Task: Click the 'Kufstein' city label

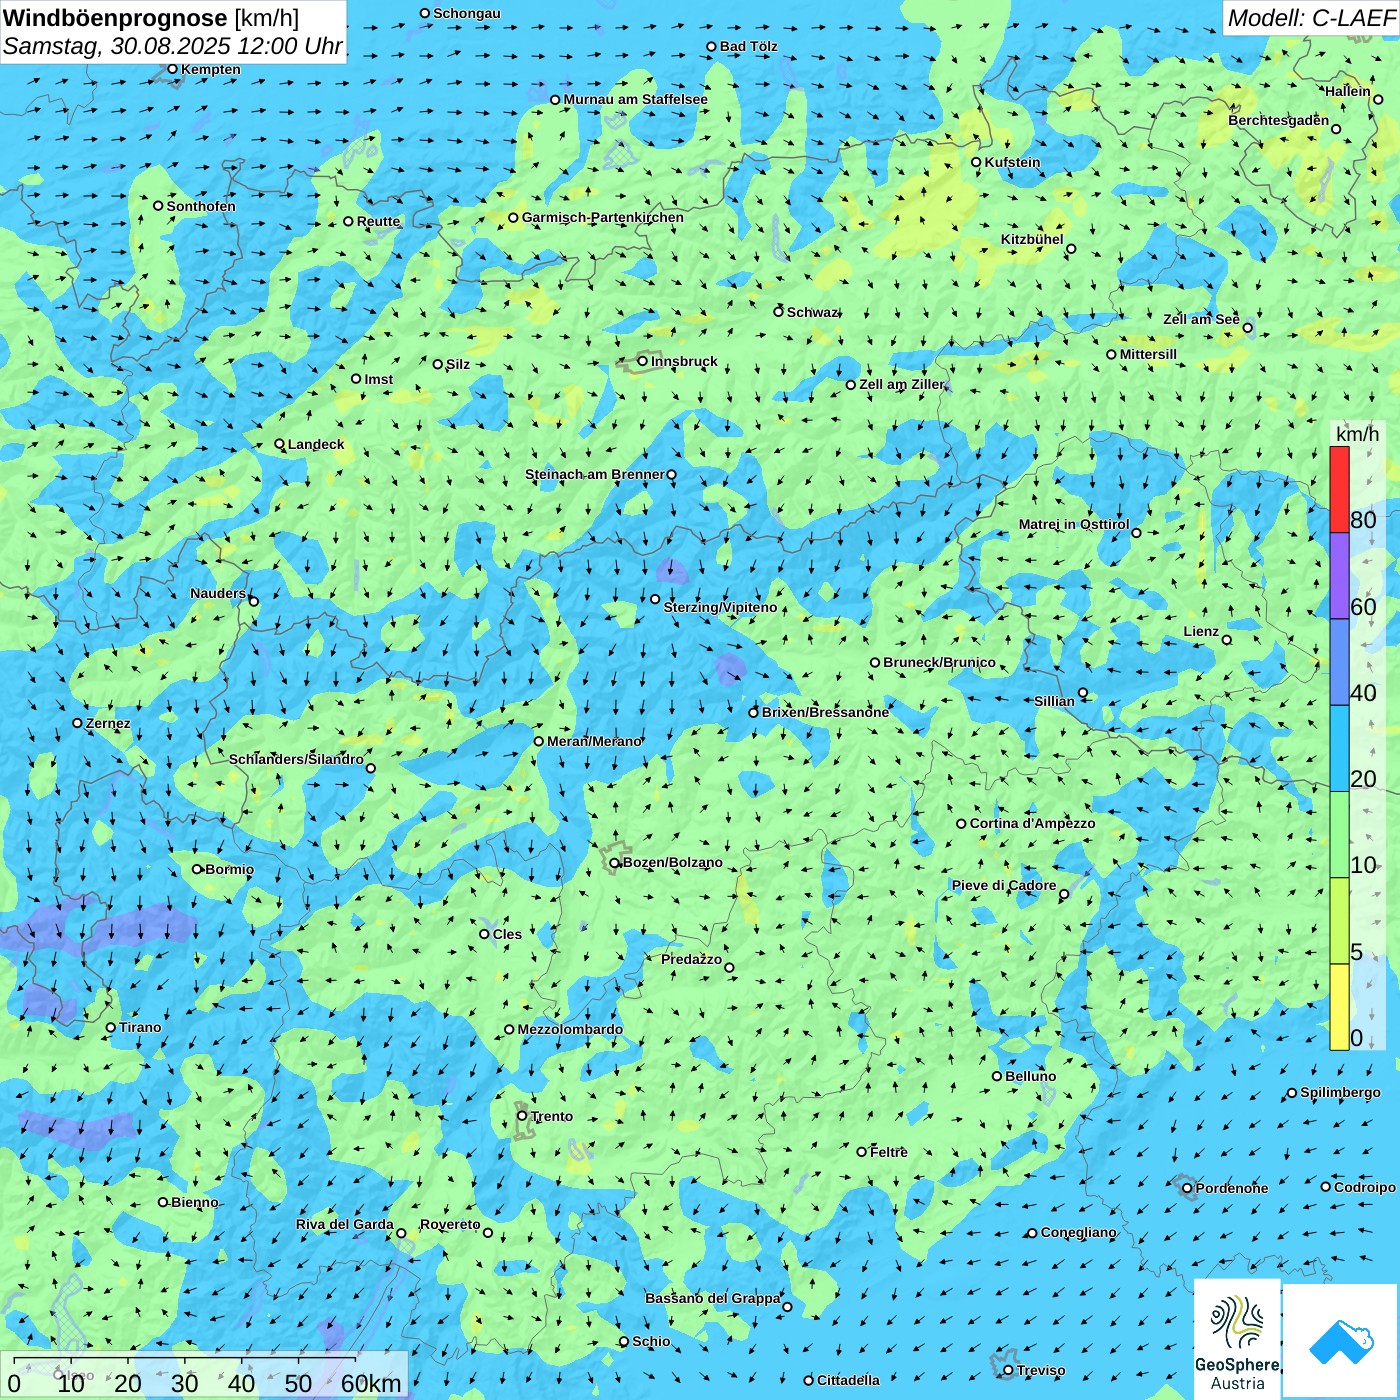Action: pos(1013,162)
